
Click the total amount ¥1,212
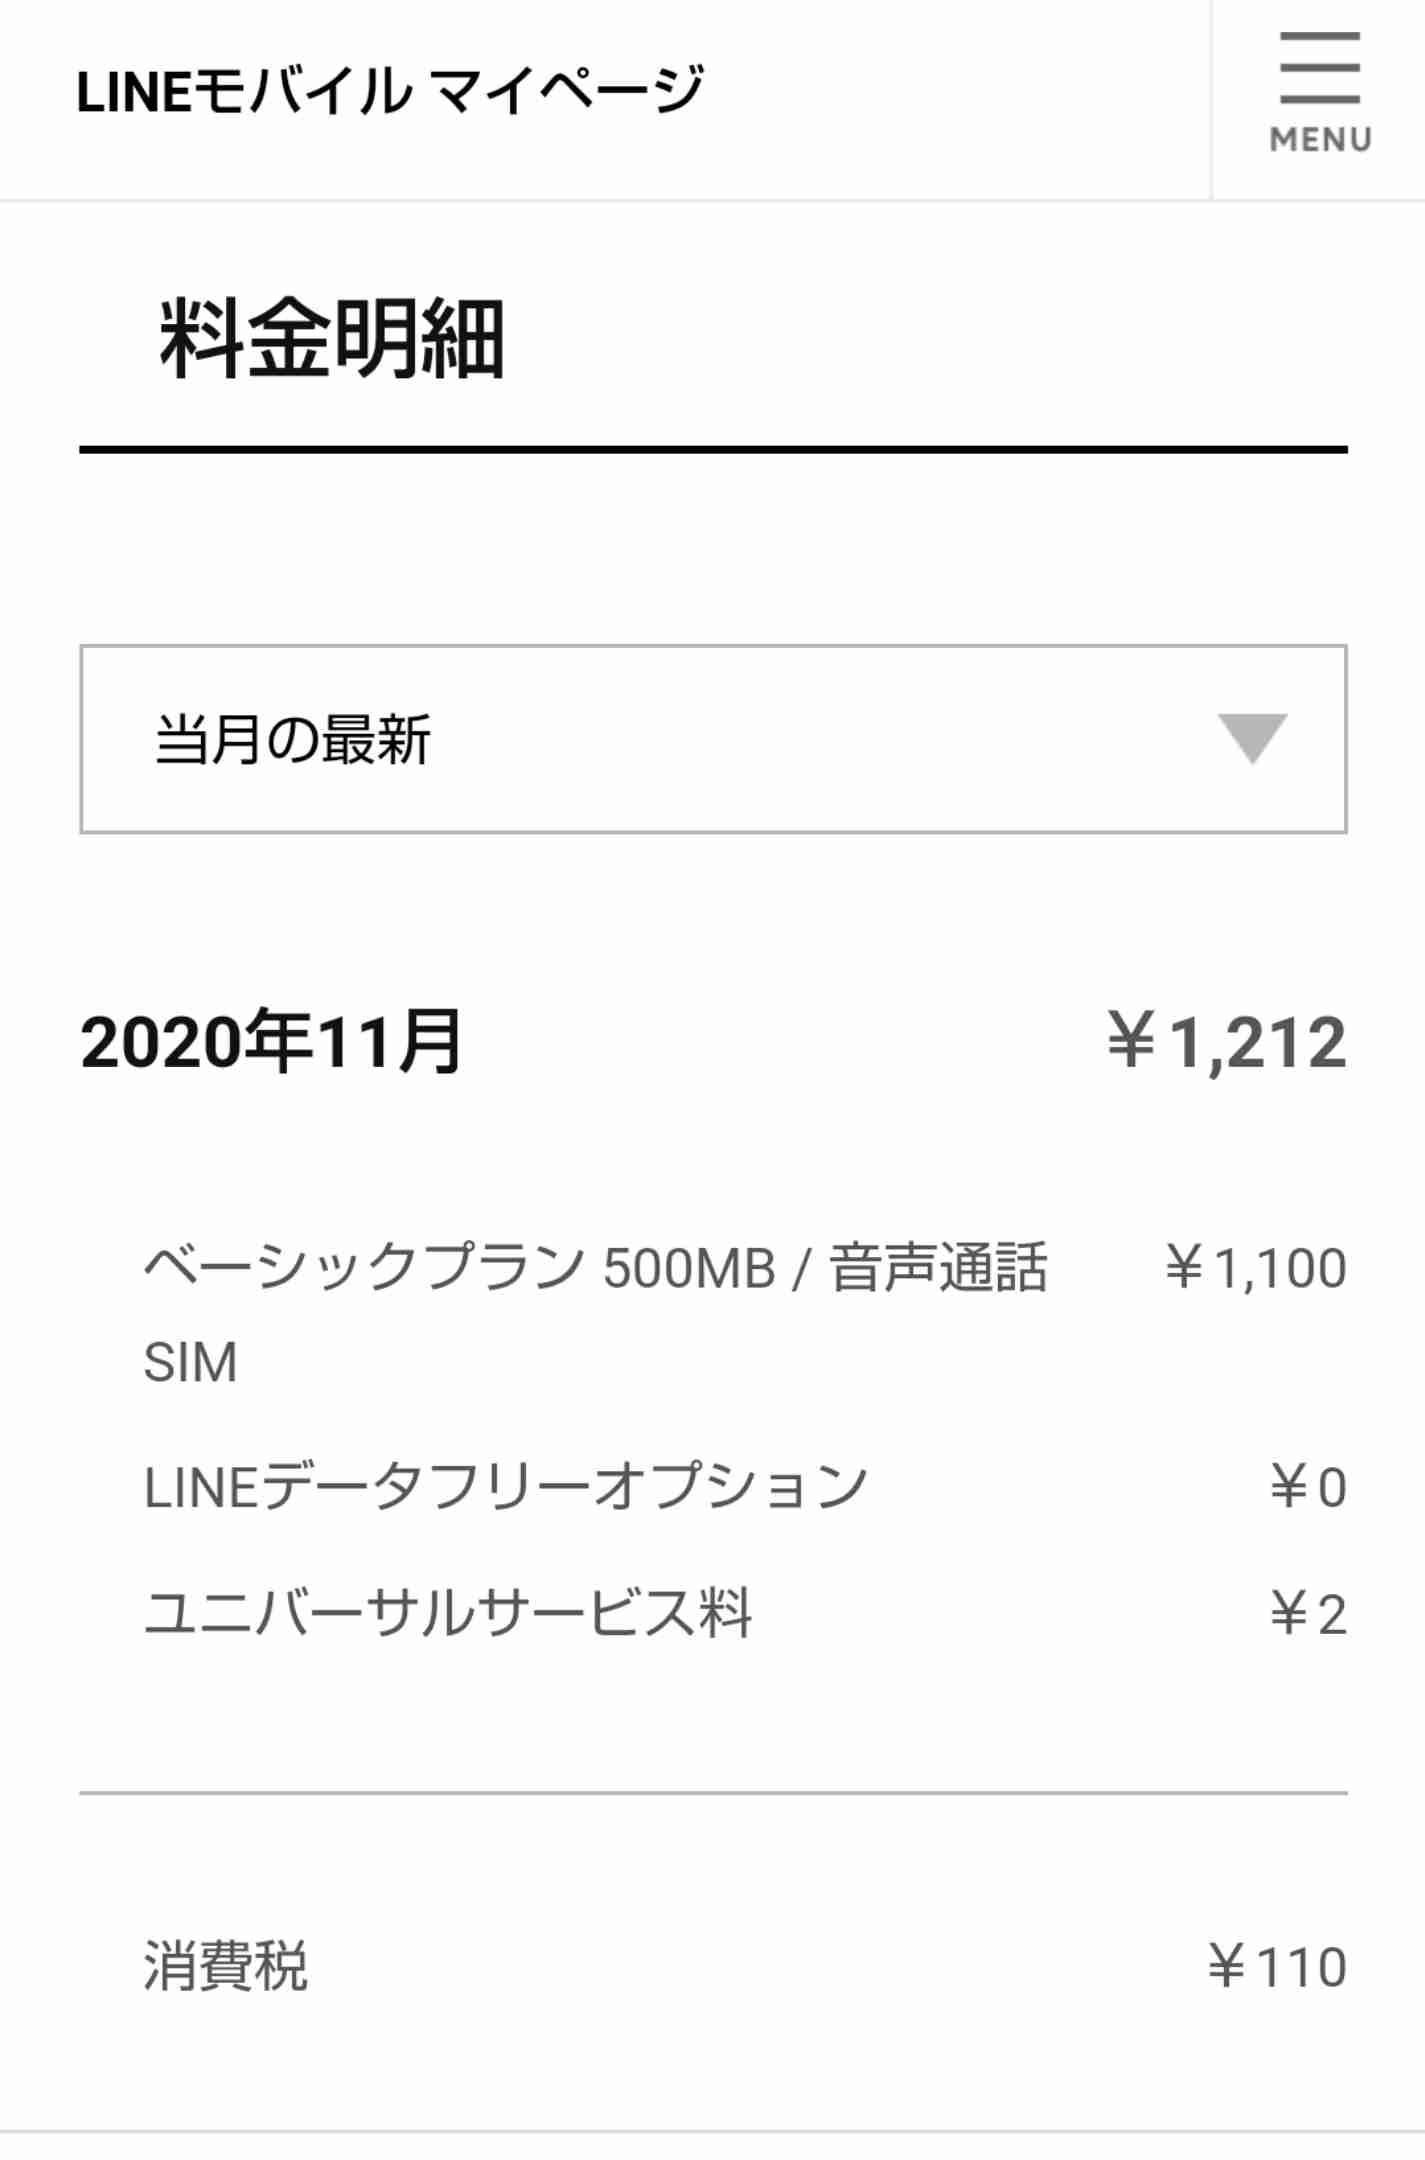[x=1227, y=1042]
